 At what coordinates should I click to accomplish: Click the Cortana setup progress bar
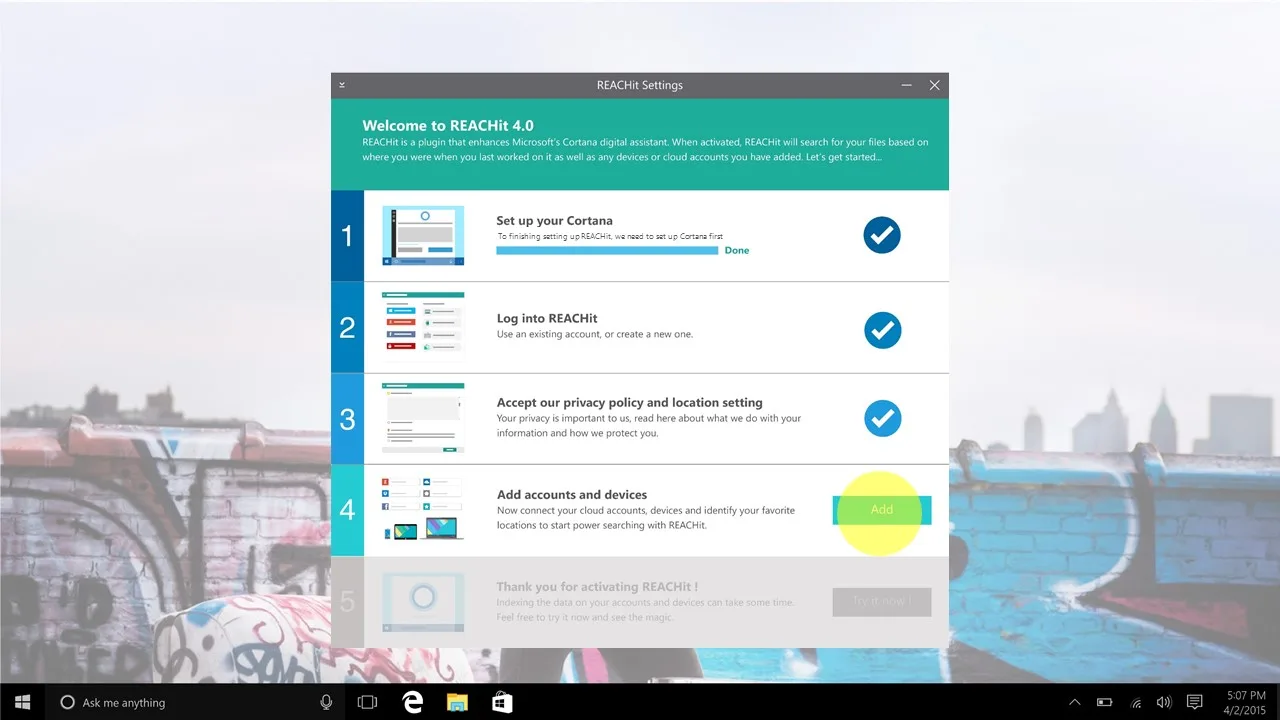[607, 250]
